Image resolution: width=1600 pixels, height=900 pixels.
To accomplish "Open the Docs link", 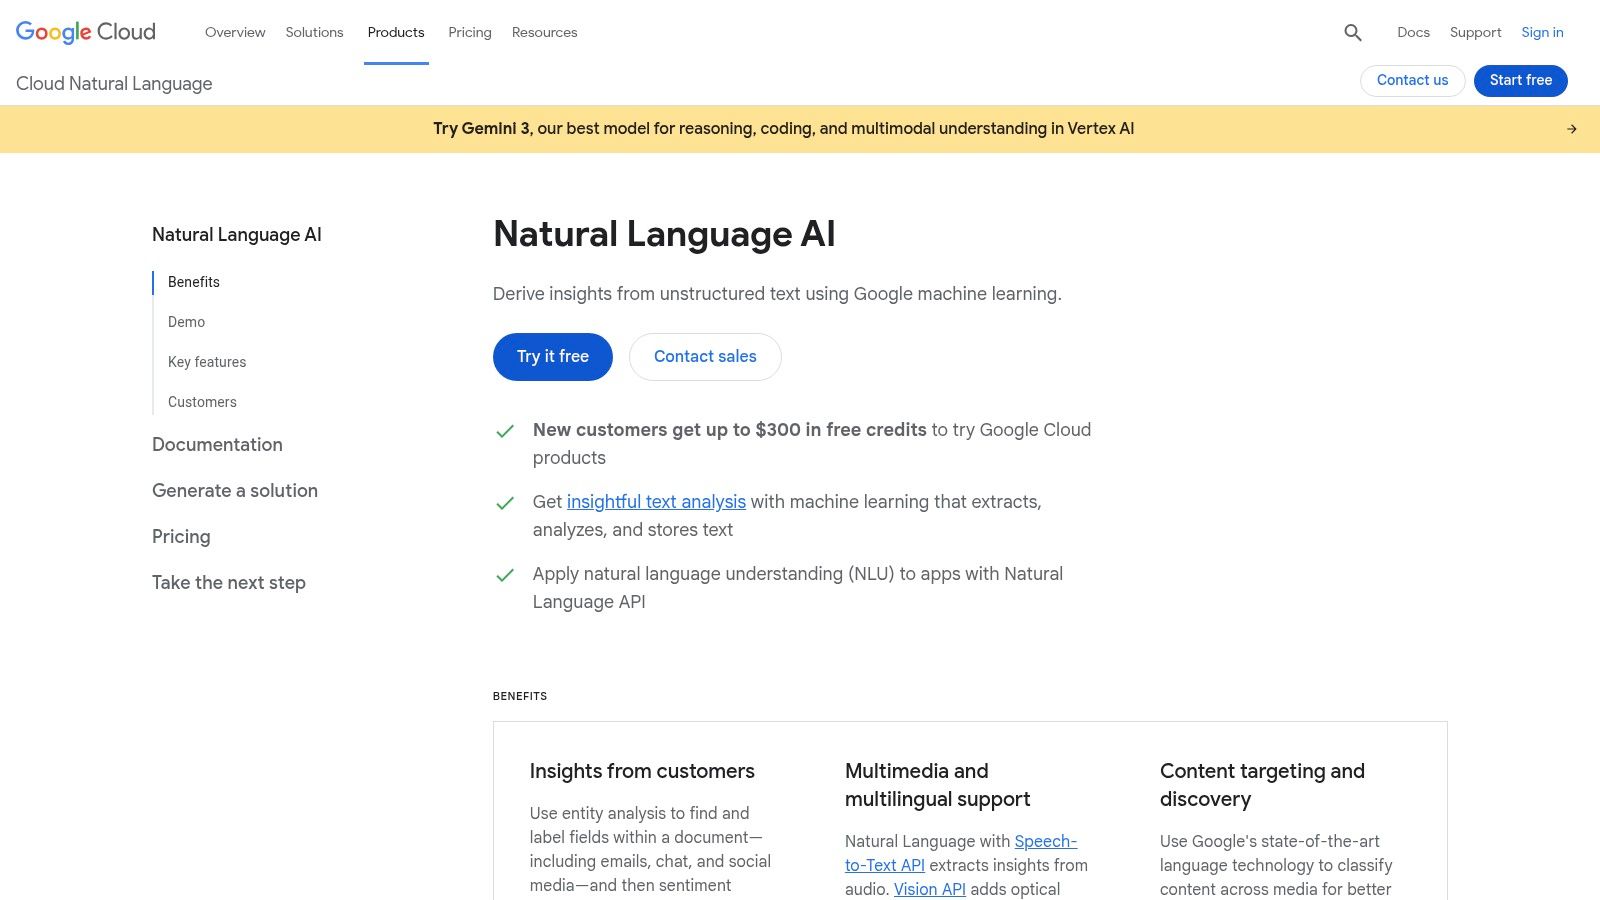I will [1413, 32].
